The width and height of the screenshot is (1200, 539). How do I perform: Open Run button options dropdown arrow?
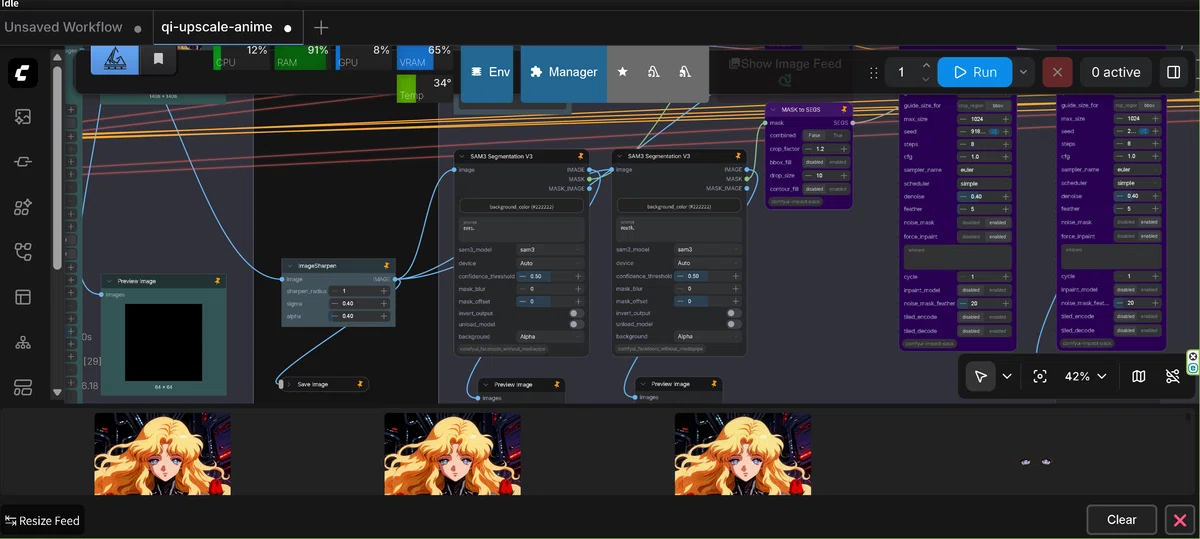[x=1023, y=72]
